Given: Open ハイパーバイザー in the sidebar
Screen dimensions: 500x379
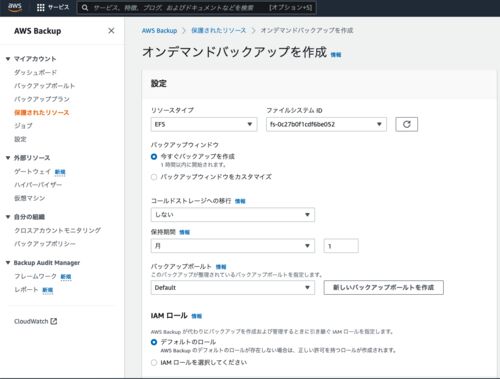Looking at the screenshot, I should 38,185.
